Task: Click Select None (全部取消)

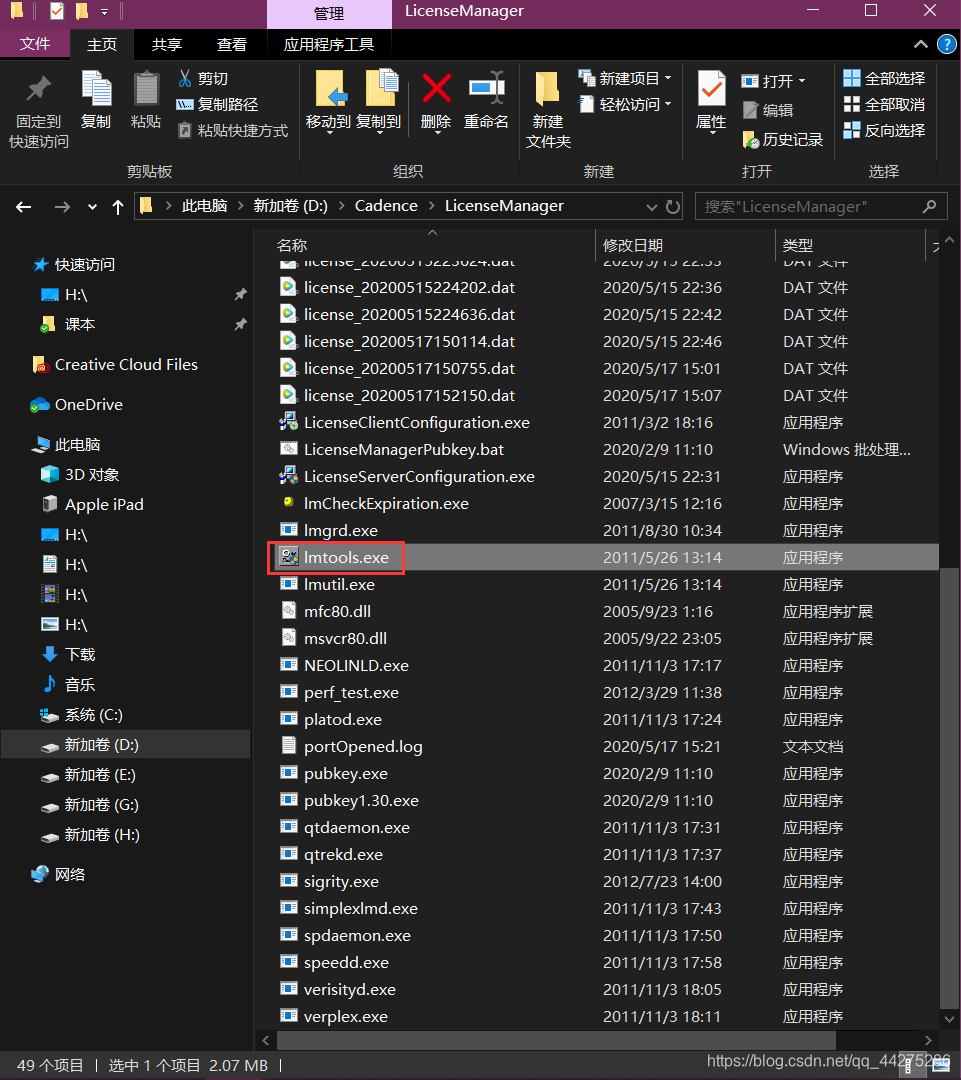Action: tap(885, 105)
